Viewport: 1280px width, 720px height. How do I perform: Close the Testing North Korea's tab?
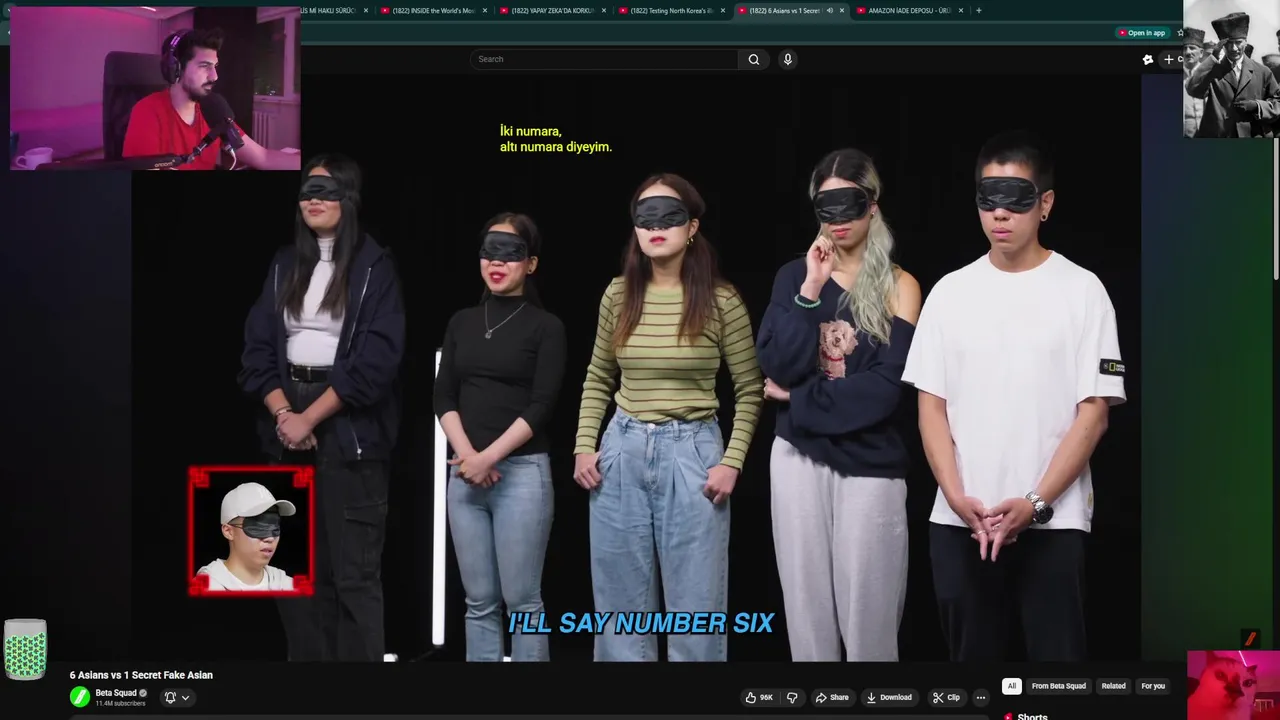point(723,10)
